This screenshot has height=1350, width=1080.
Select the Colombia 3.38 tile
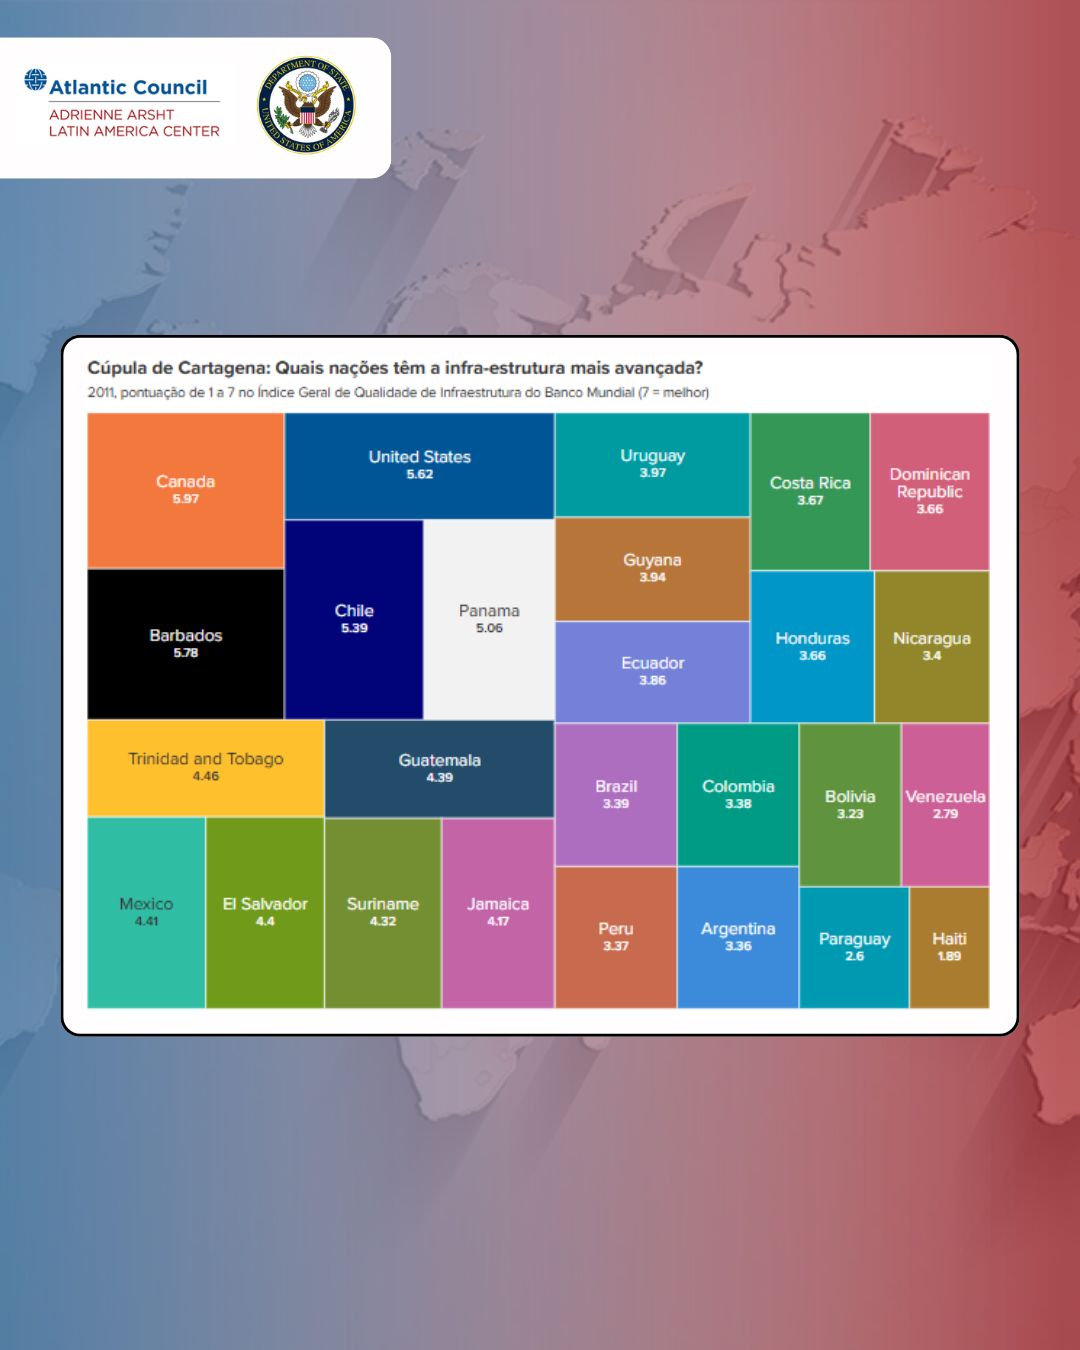point(738,795)
